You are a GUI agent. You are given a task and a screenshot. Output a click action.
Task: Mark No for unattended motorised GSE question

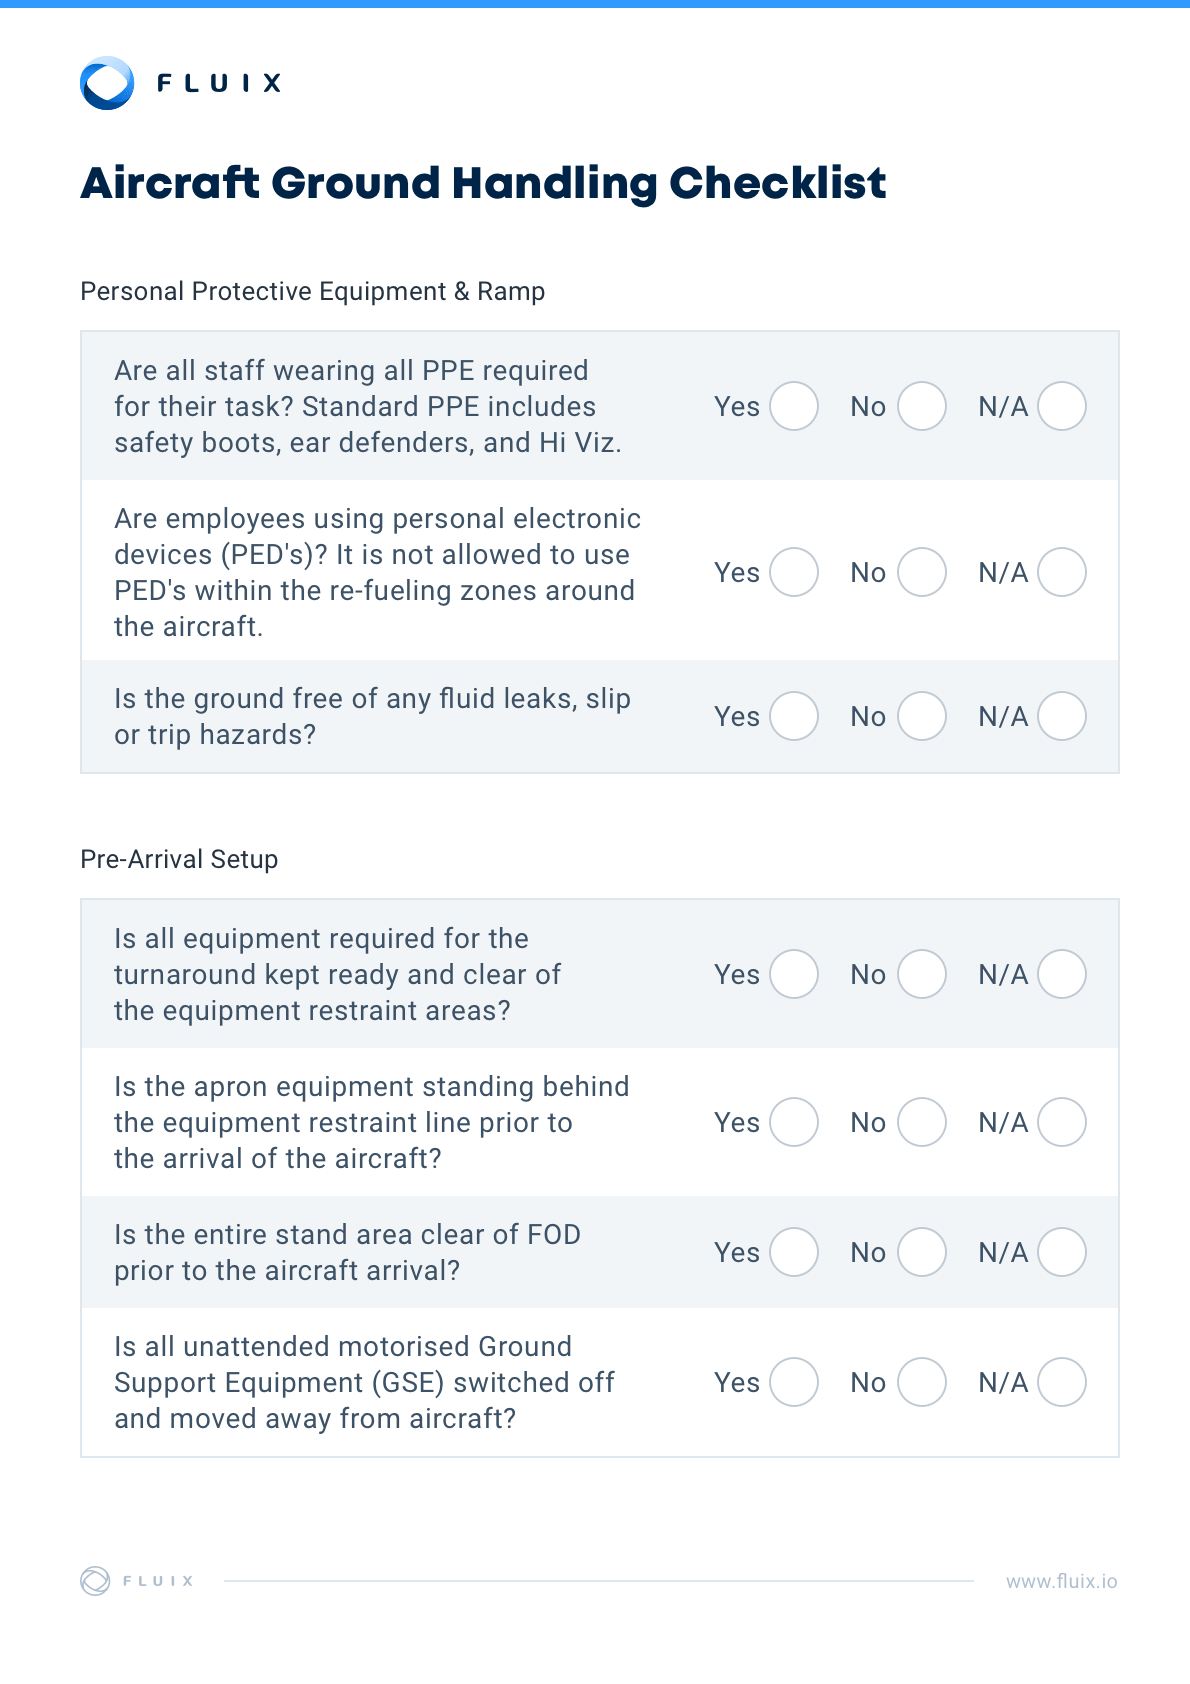point(921,1382)
